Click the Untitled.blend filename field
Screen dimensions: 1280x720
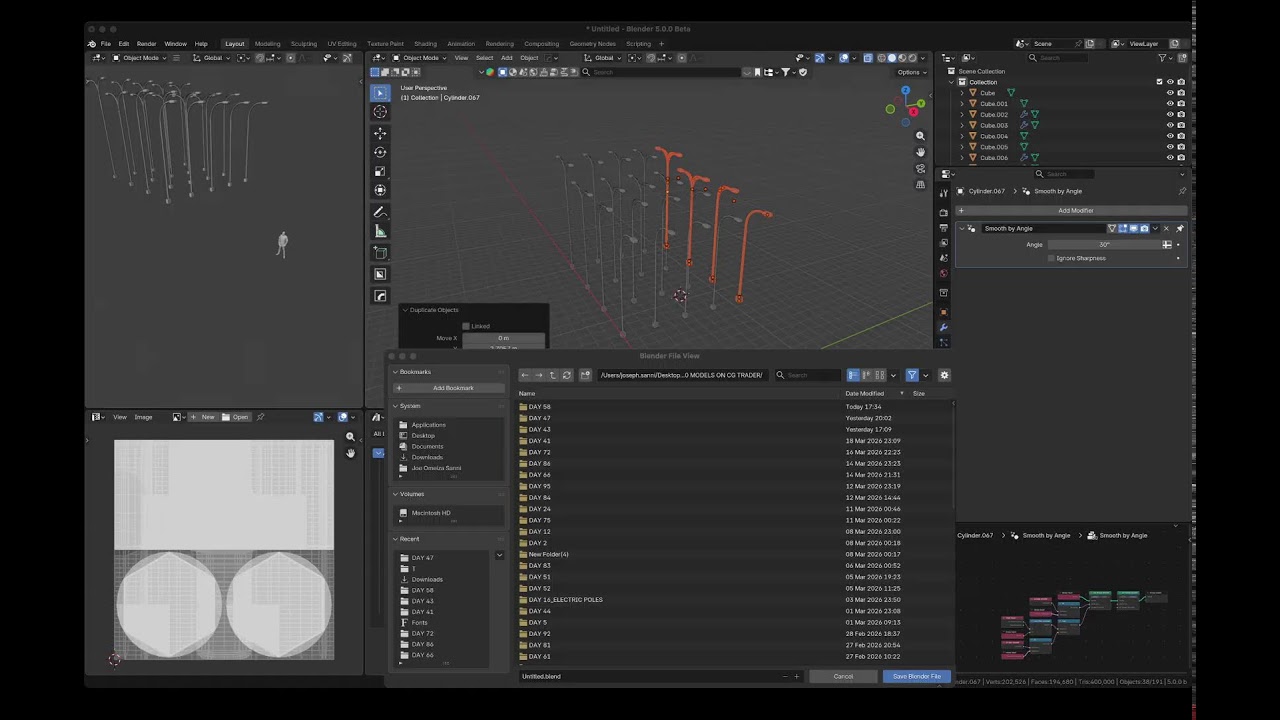coord(650,676)
